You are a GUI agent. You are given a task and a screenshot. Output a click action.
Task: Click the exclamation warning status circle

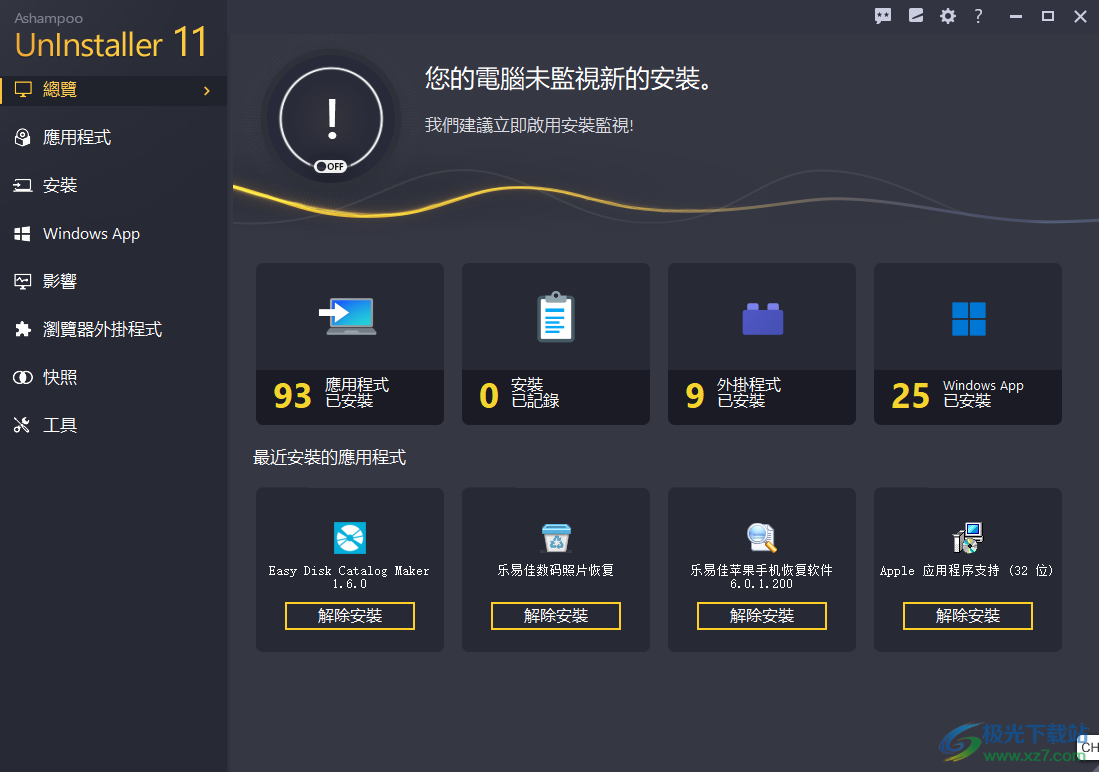pyautogui.click(x=331, y=118)
